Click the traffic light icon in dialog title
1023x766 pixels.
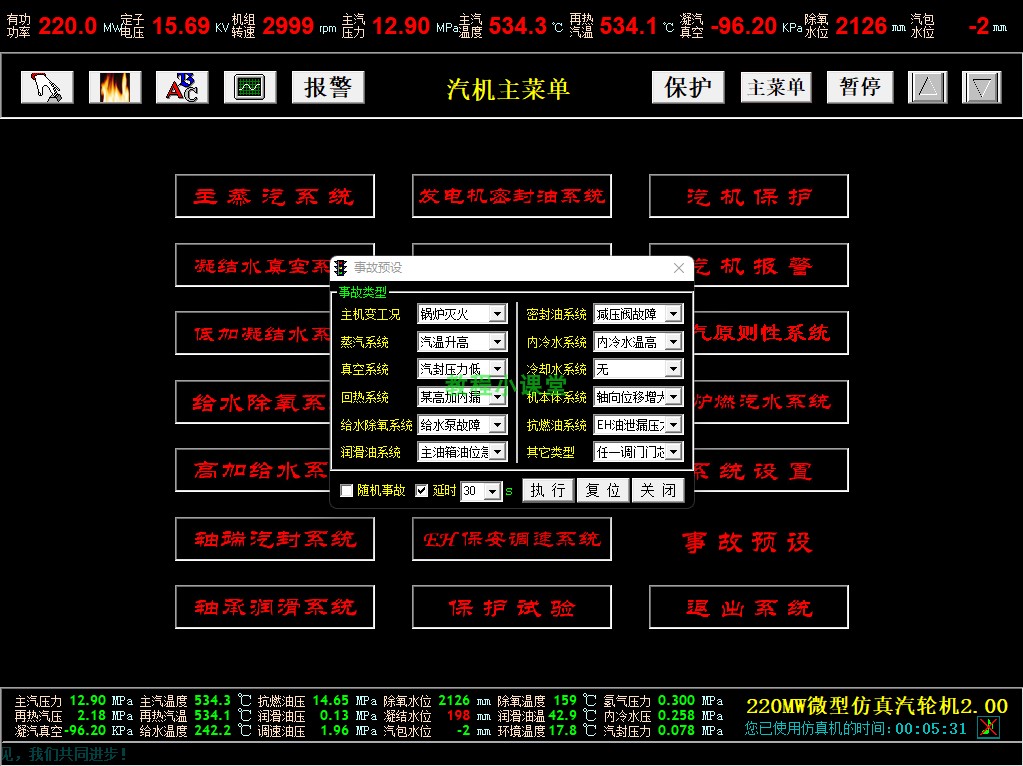(x=342, y=268)
